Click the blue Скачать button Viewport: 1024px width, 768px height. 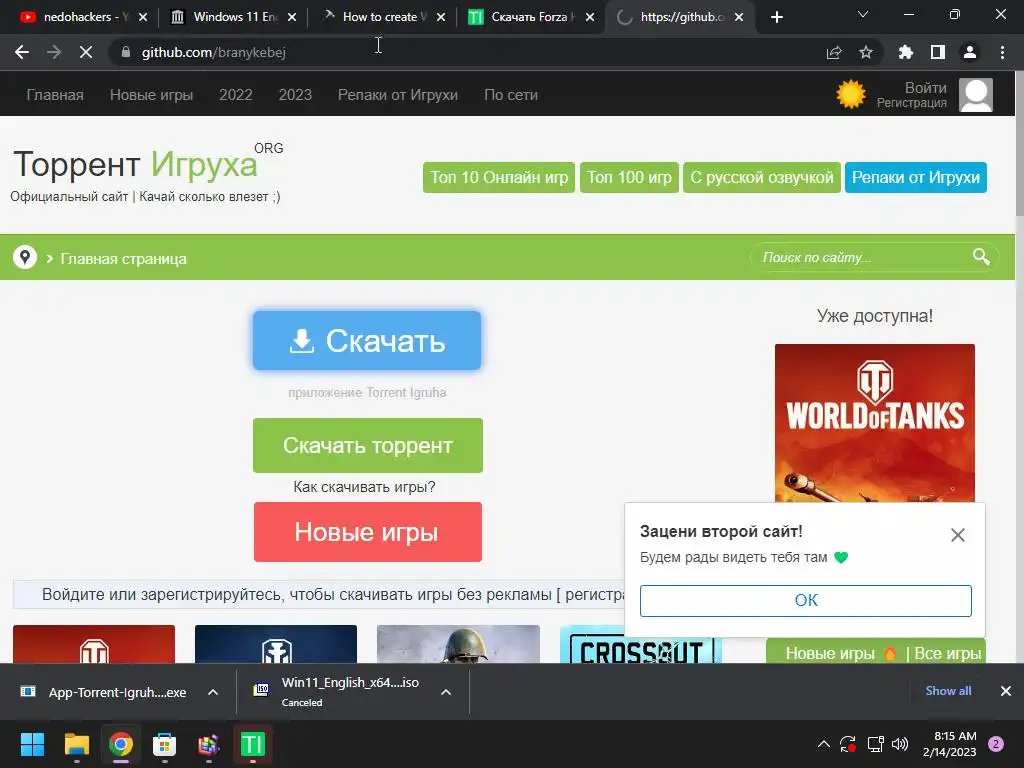click(x=367, y=340)
